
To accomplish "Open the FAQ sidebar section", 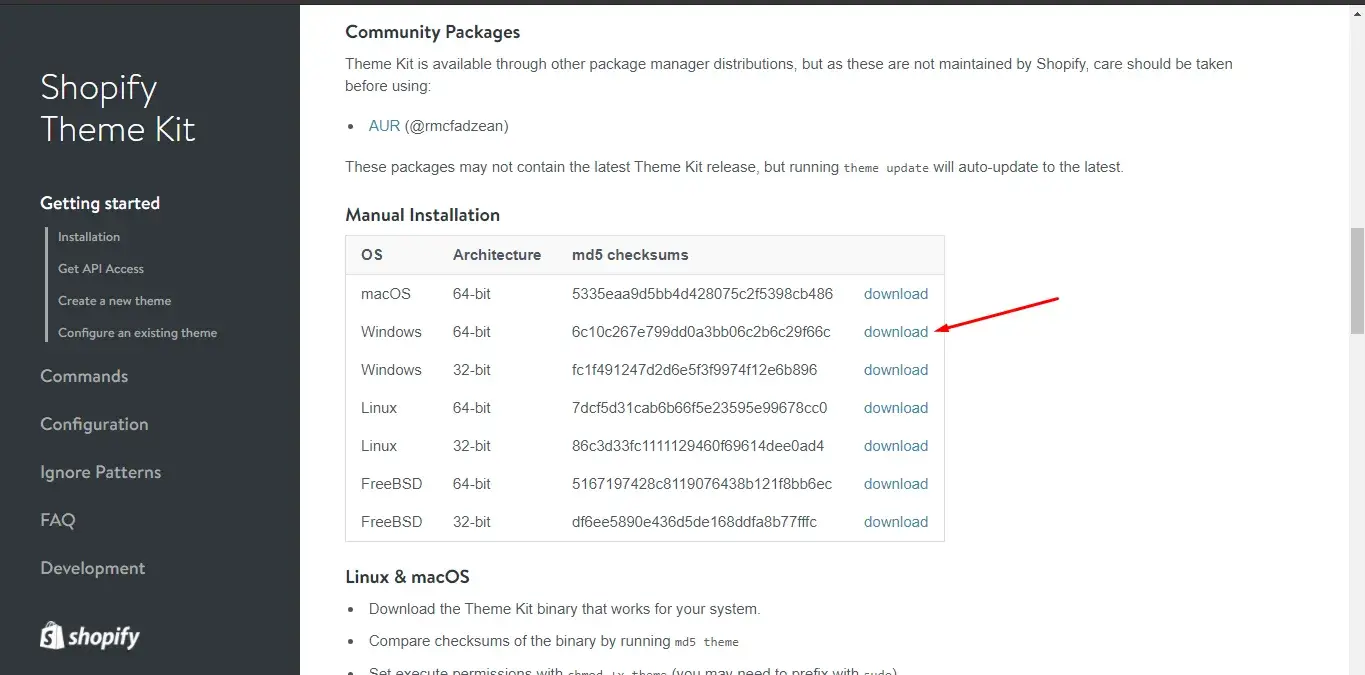I will (57, 520).
